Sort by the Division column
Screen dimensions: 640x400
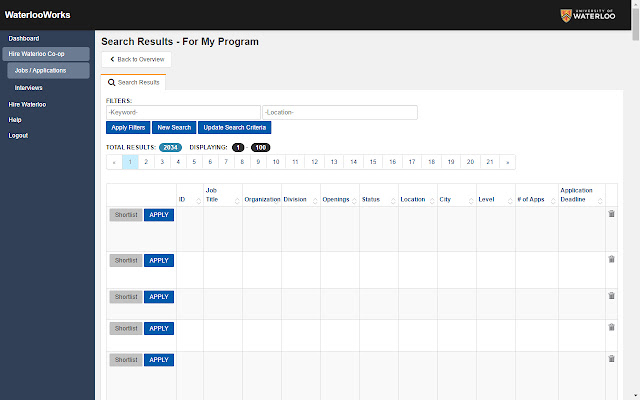[315, 200]
